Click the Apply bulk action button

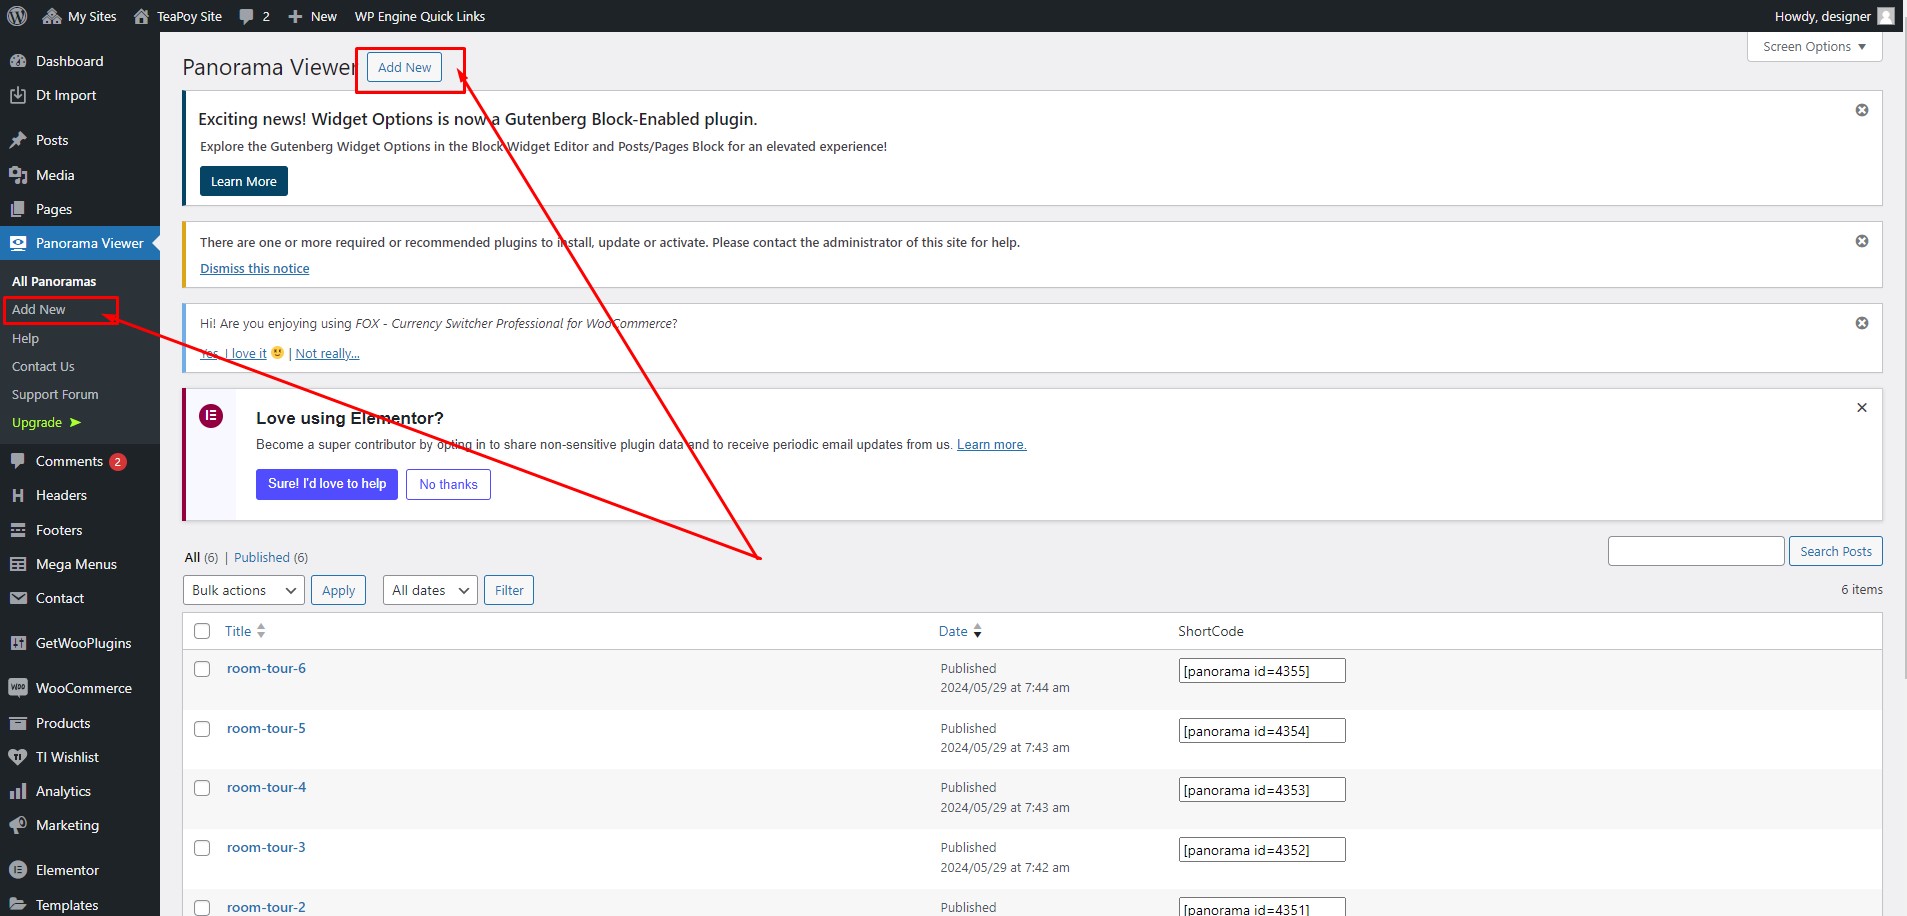pos(338,590)
